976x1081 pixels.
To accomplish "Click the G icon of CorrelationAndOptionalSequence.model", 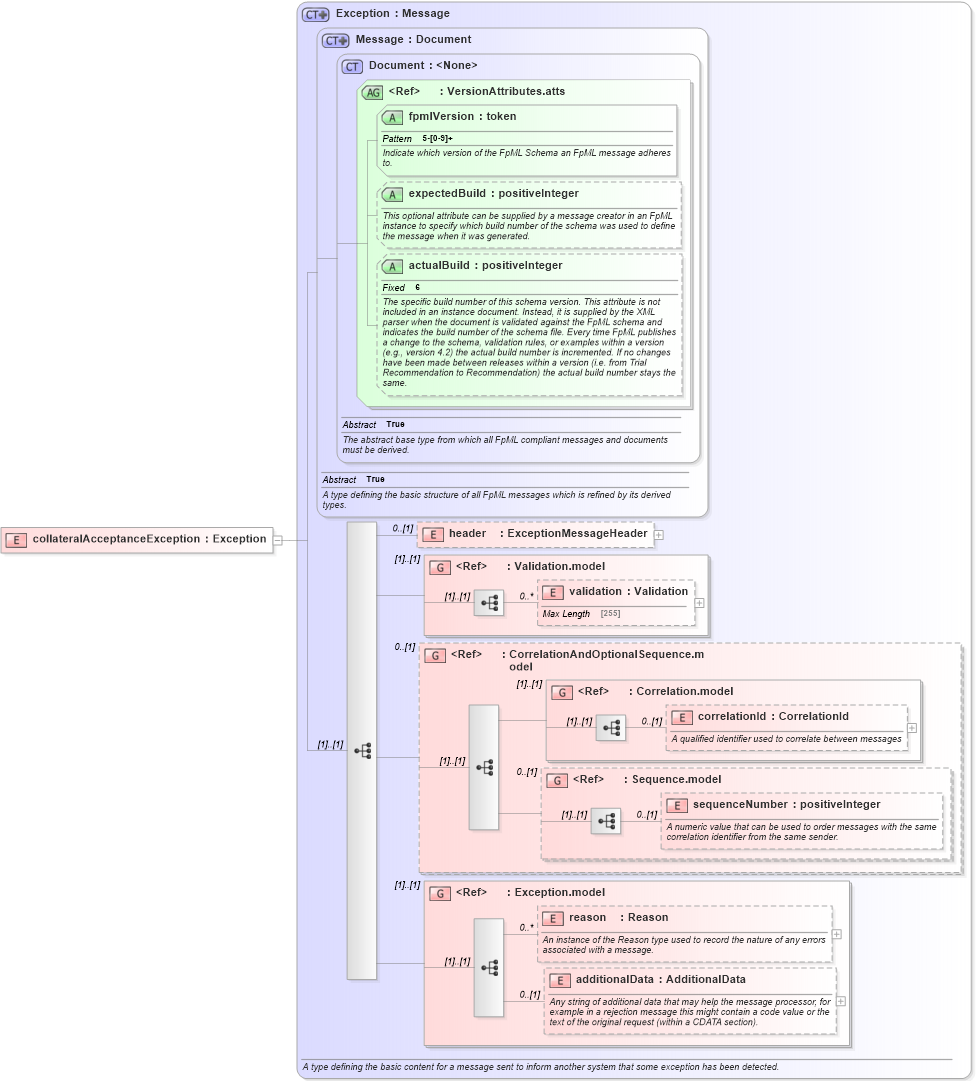I will (435, 656).
